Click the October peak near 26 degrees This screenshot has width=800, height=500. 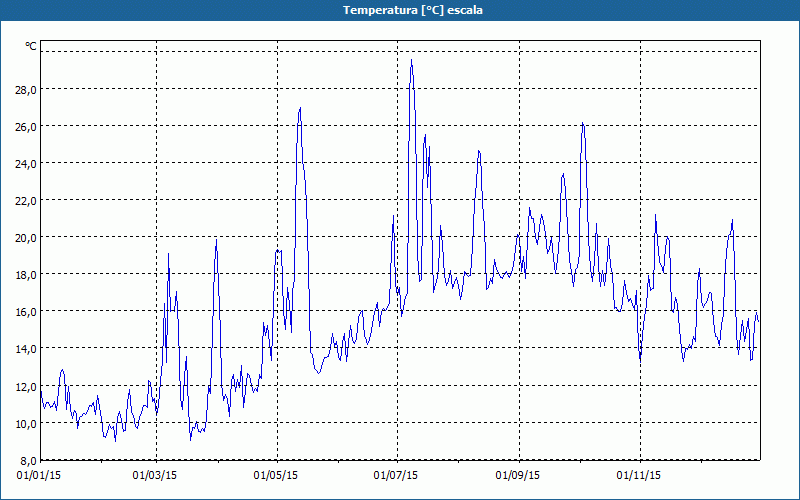pyautogui.click(x=582, y=123)
